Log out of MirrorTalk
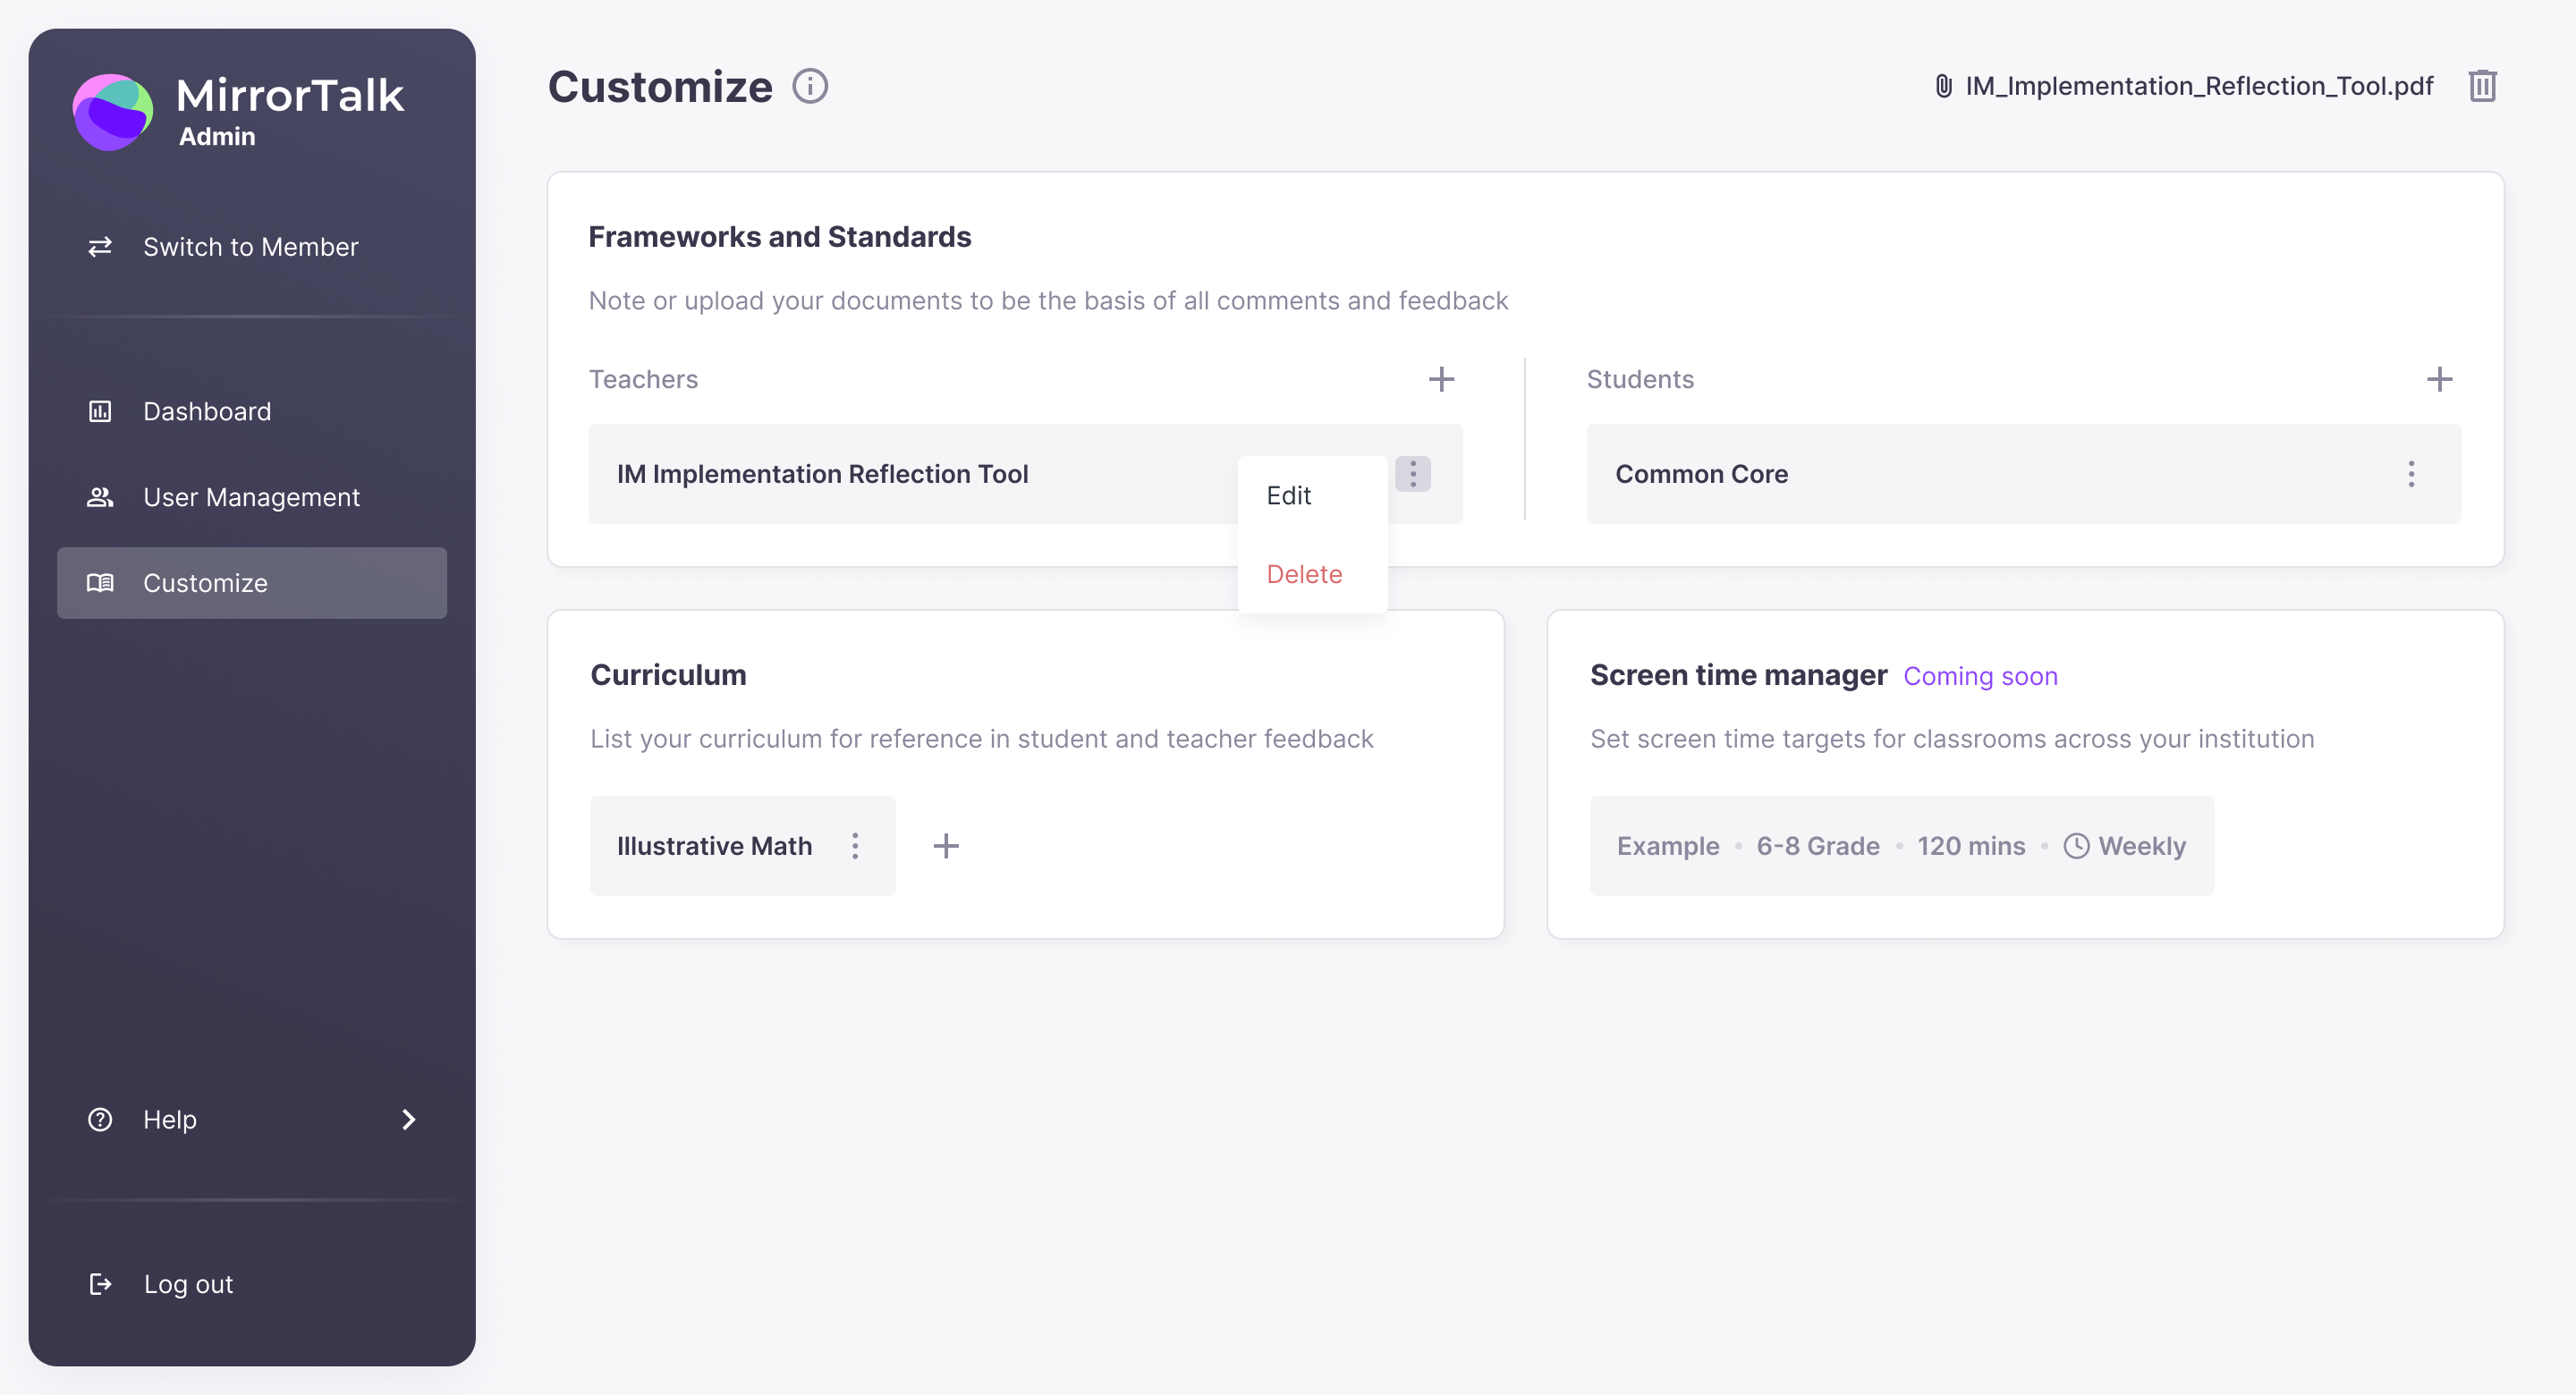 pyautogui.click(x=252, y=1284)
